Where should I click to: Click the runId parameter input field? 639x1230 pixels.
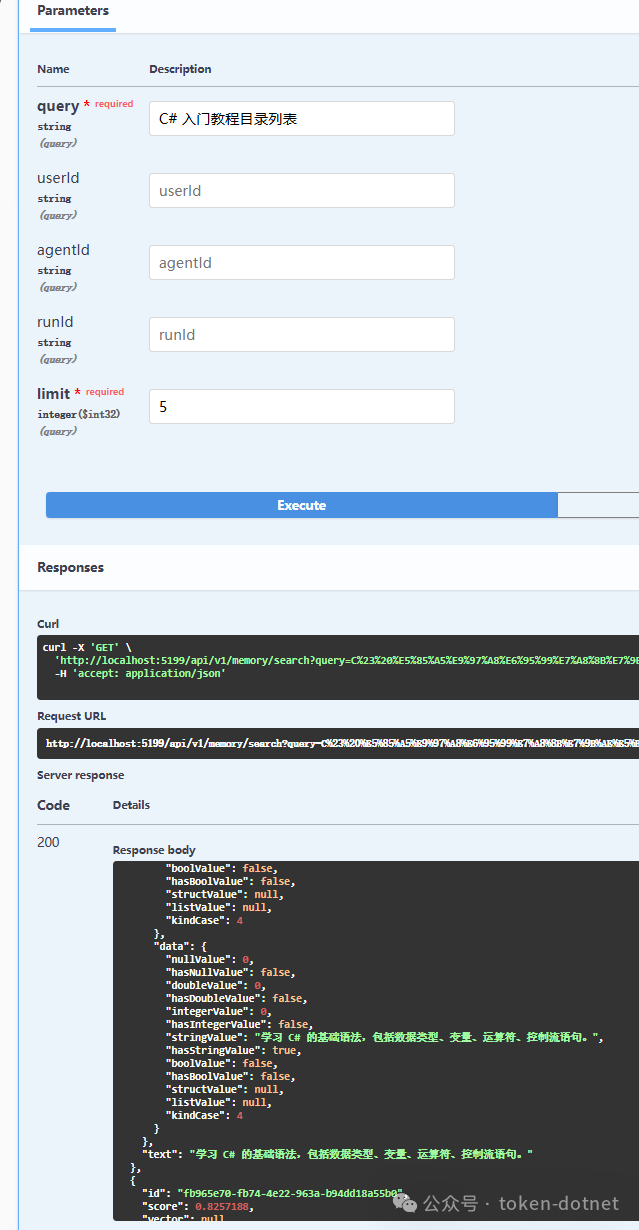300,334
